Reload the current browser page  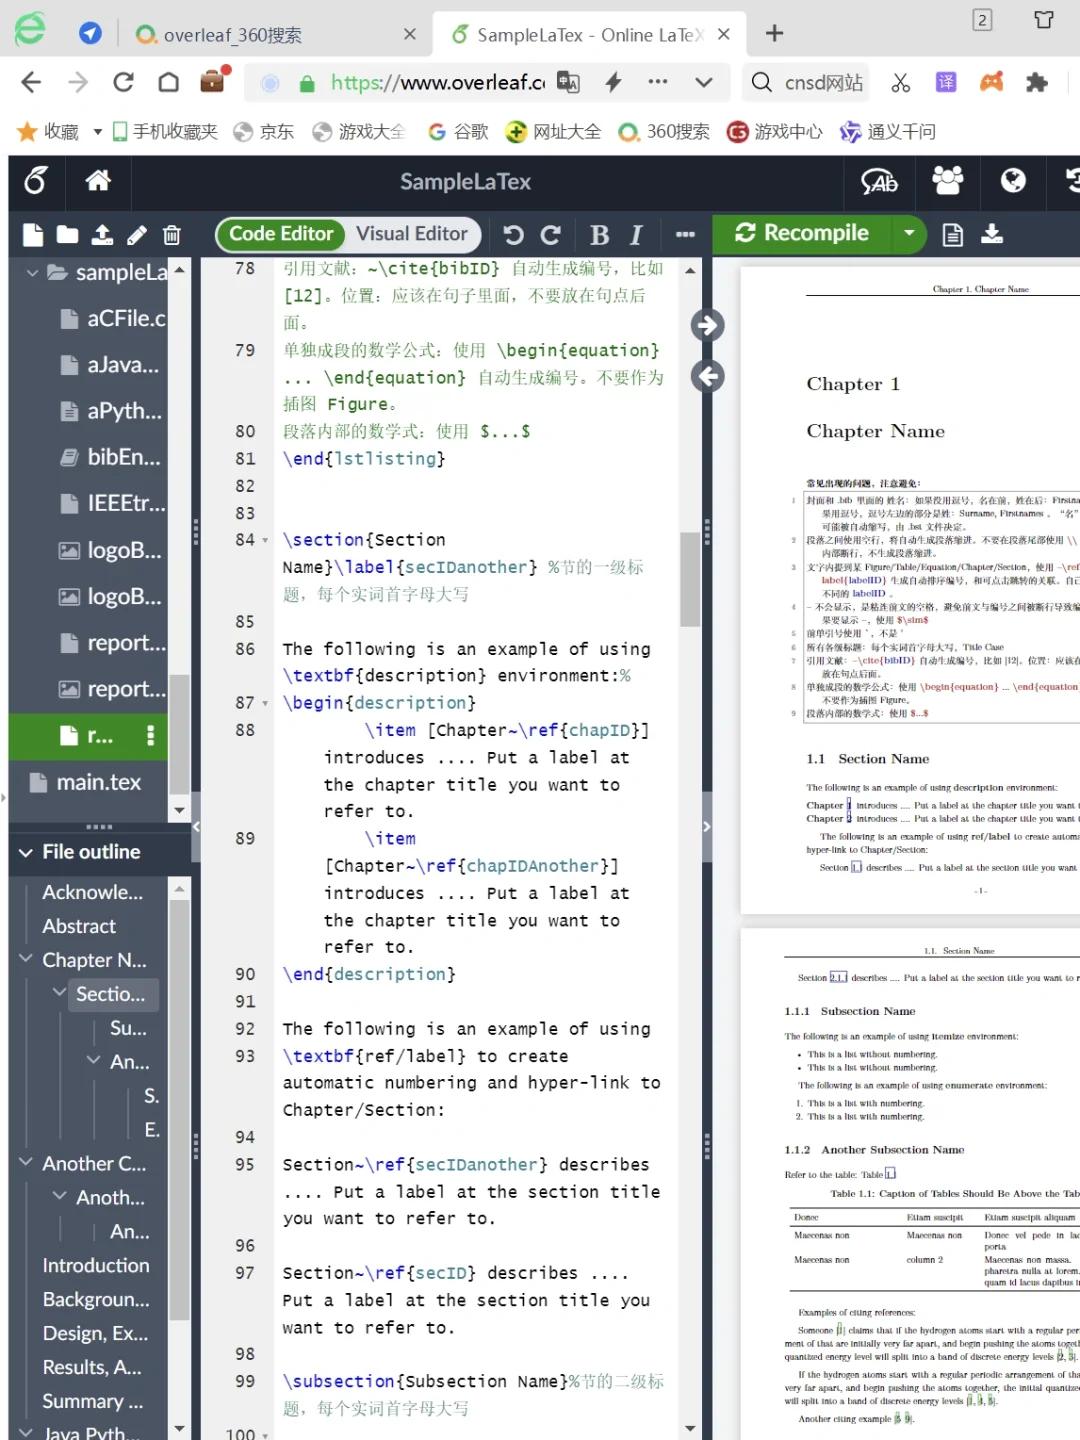[x=123, y=82]
